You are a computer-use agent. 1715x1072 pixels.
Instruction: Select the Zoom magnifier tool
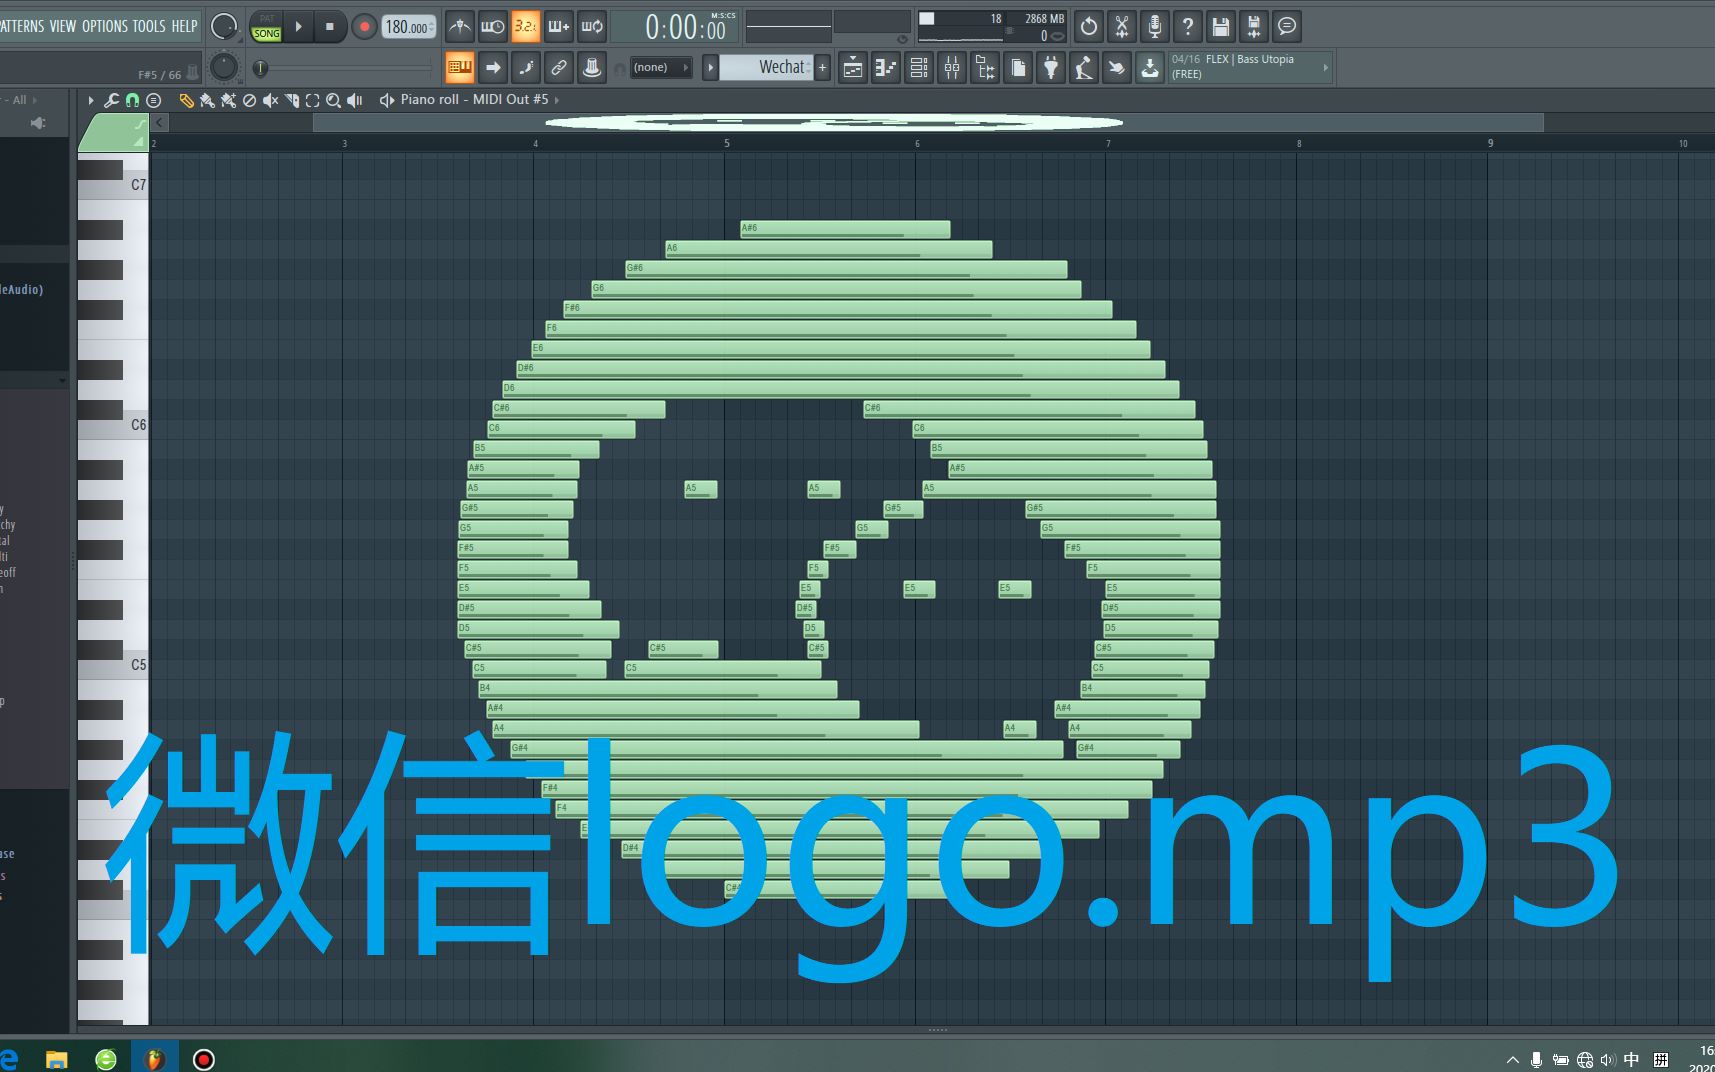pyautogui.click(x=333, y=100)
